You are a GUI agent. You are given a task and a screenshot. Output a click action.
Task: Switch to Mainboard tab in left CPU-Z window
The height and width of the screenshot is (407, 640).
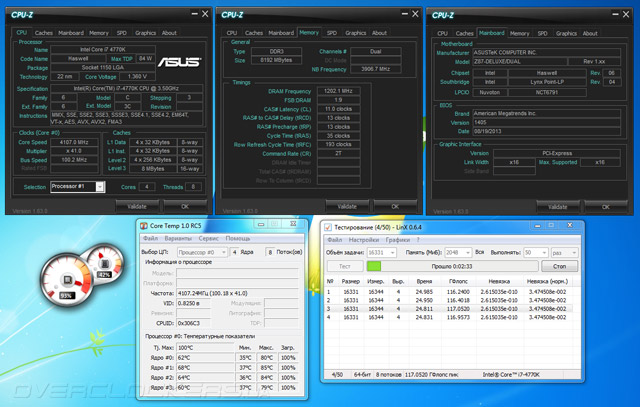tap(71, 33)
